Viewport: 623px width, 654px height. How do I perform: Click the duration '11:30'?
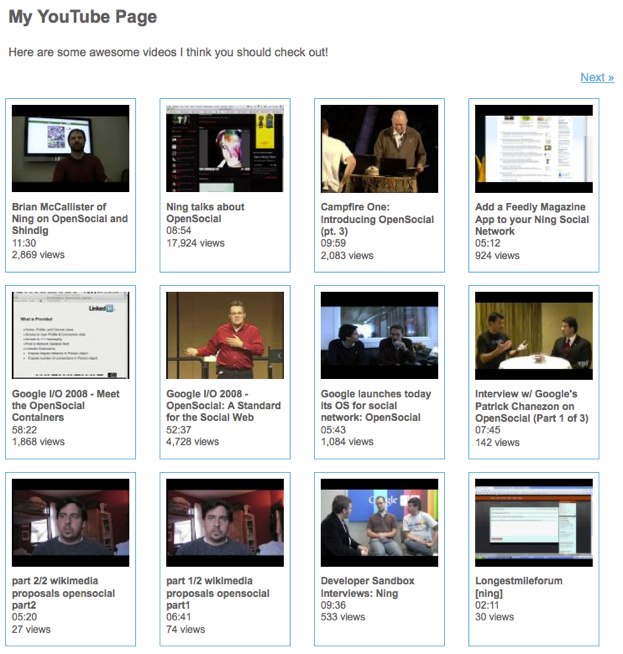(x=24, y=243)
